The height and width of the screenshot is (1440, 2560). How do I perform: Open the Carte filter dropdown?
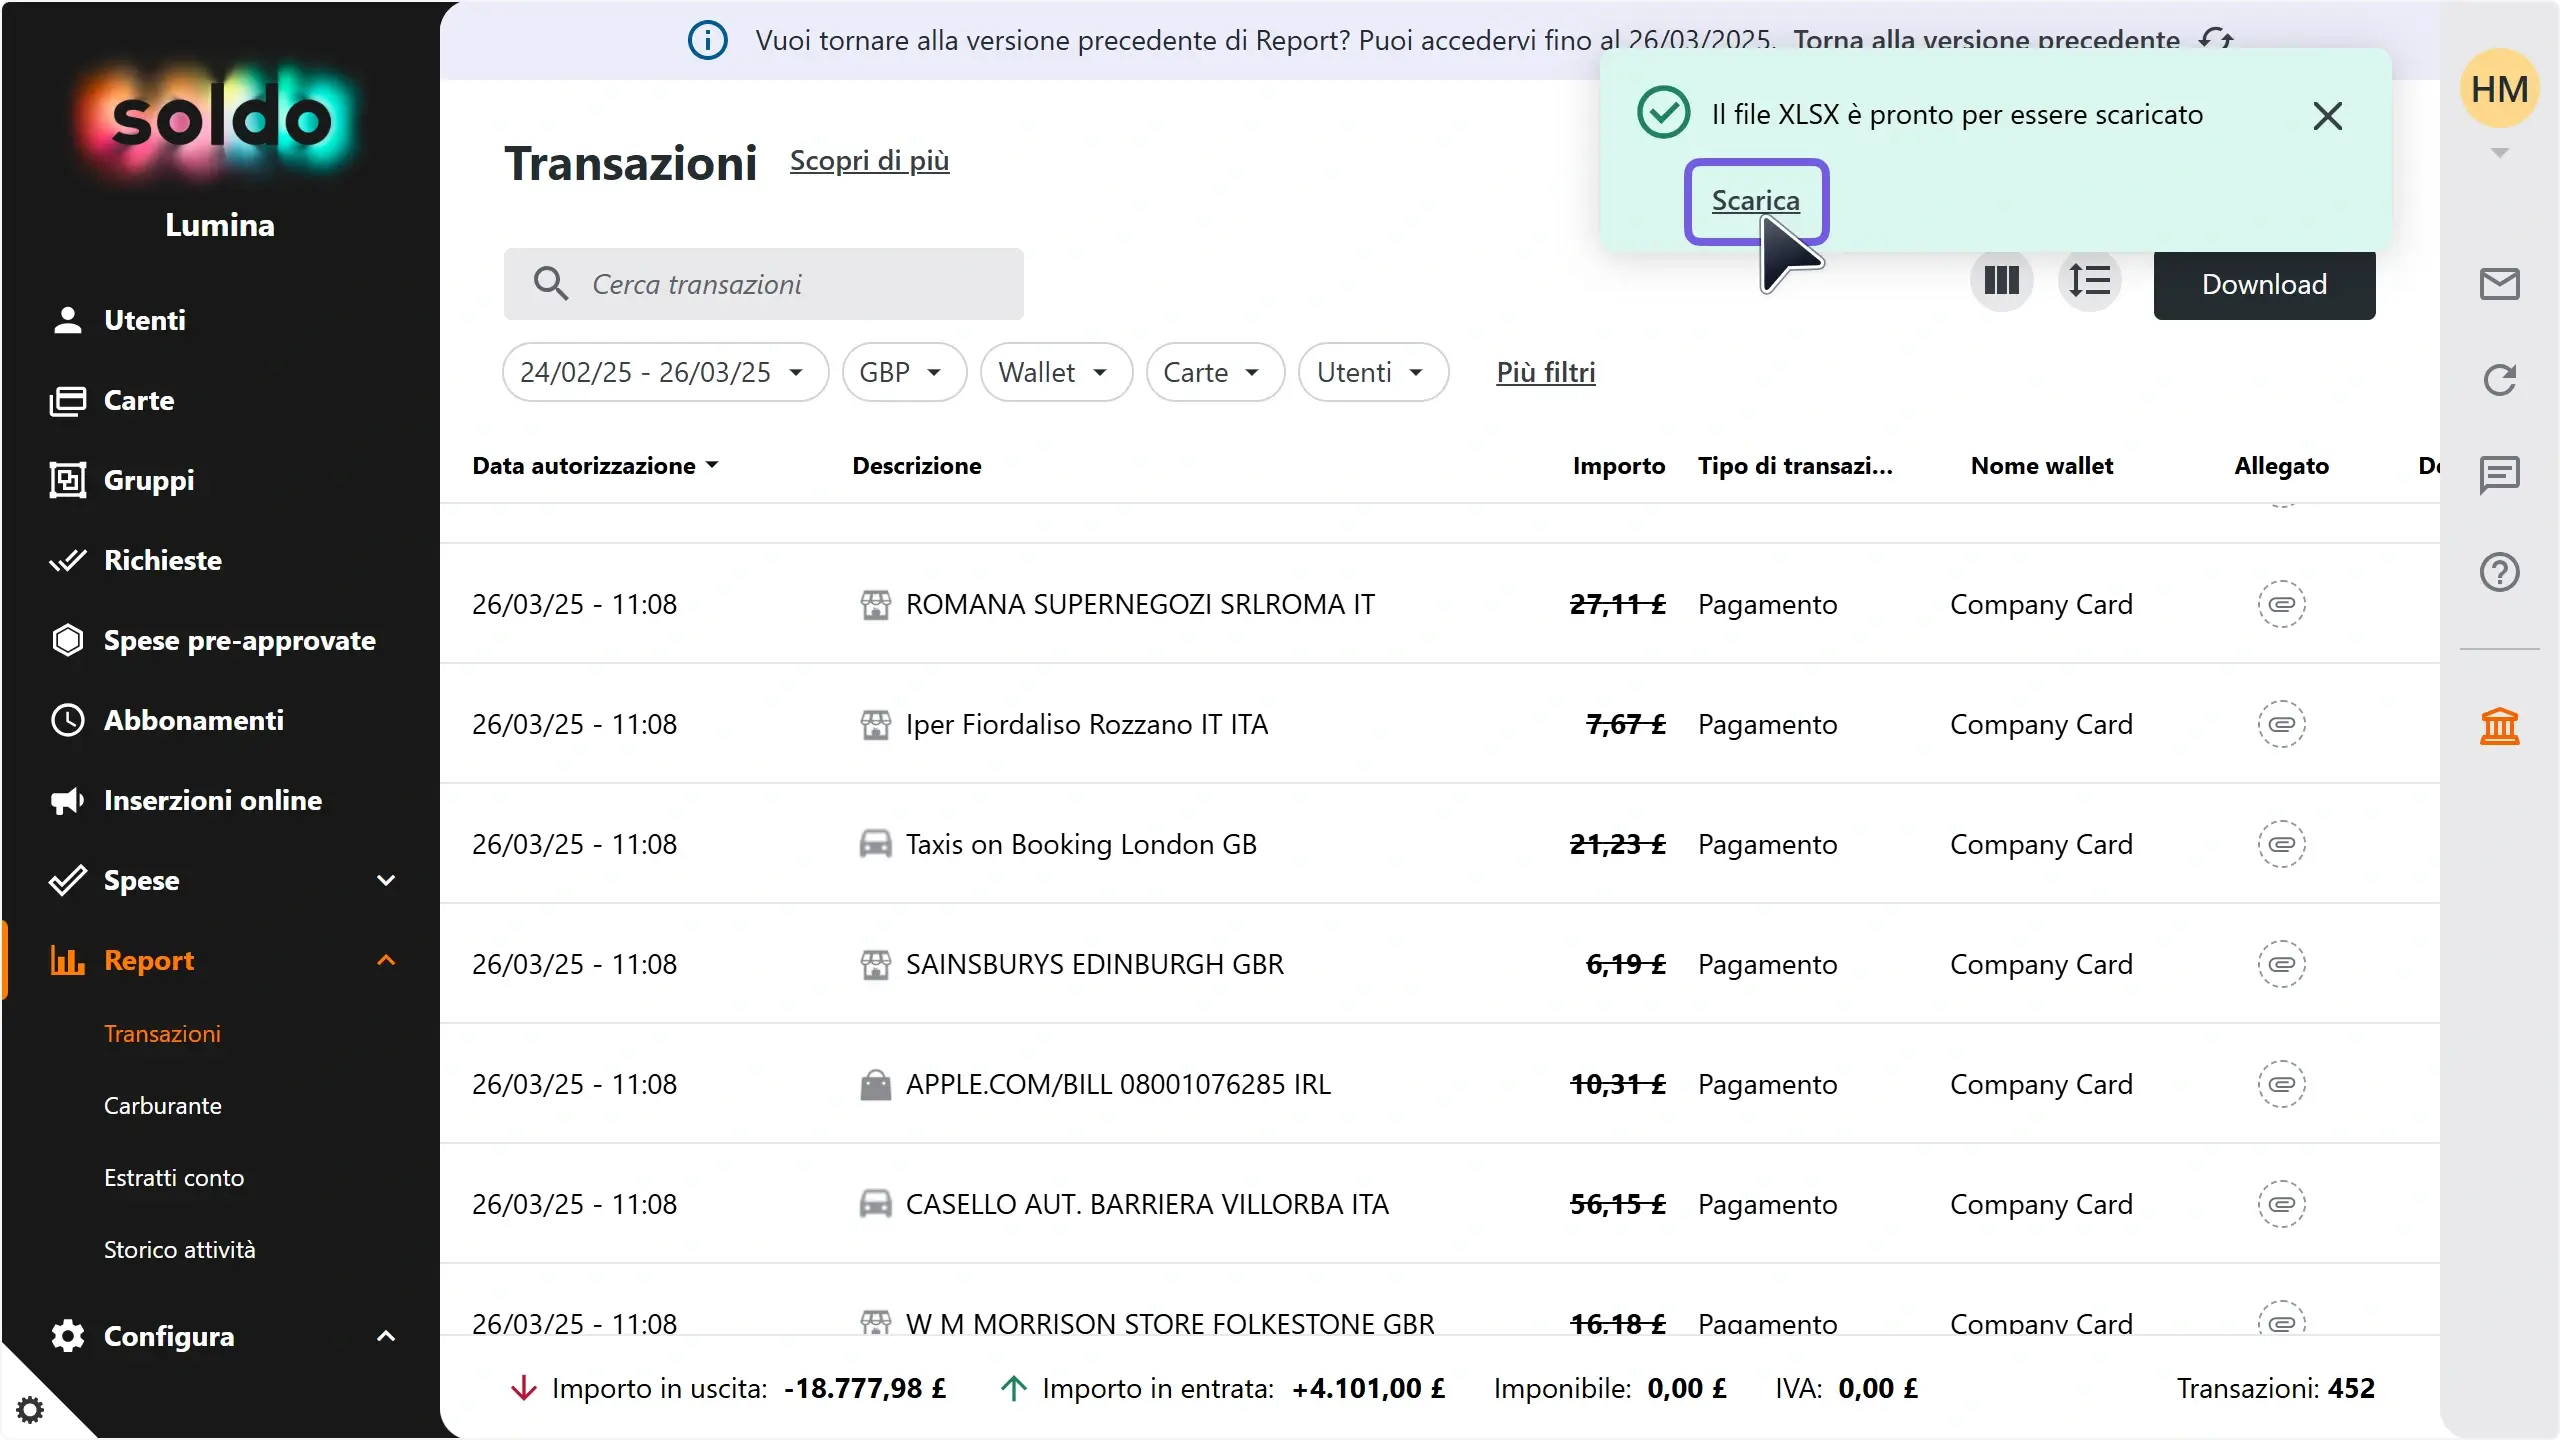(x=1215, y=372)
